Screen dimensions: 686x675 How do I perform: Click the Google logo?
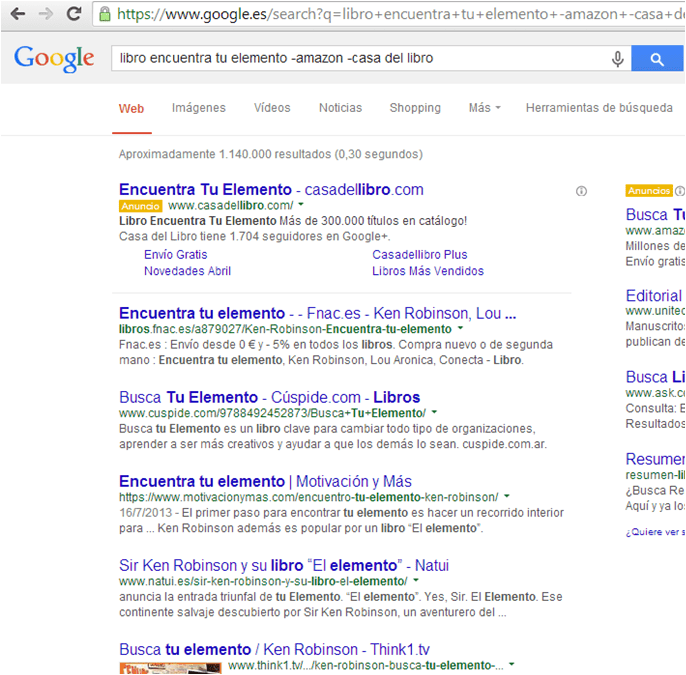54,59
